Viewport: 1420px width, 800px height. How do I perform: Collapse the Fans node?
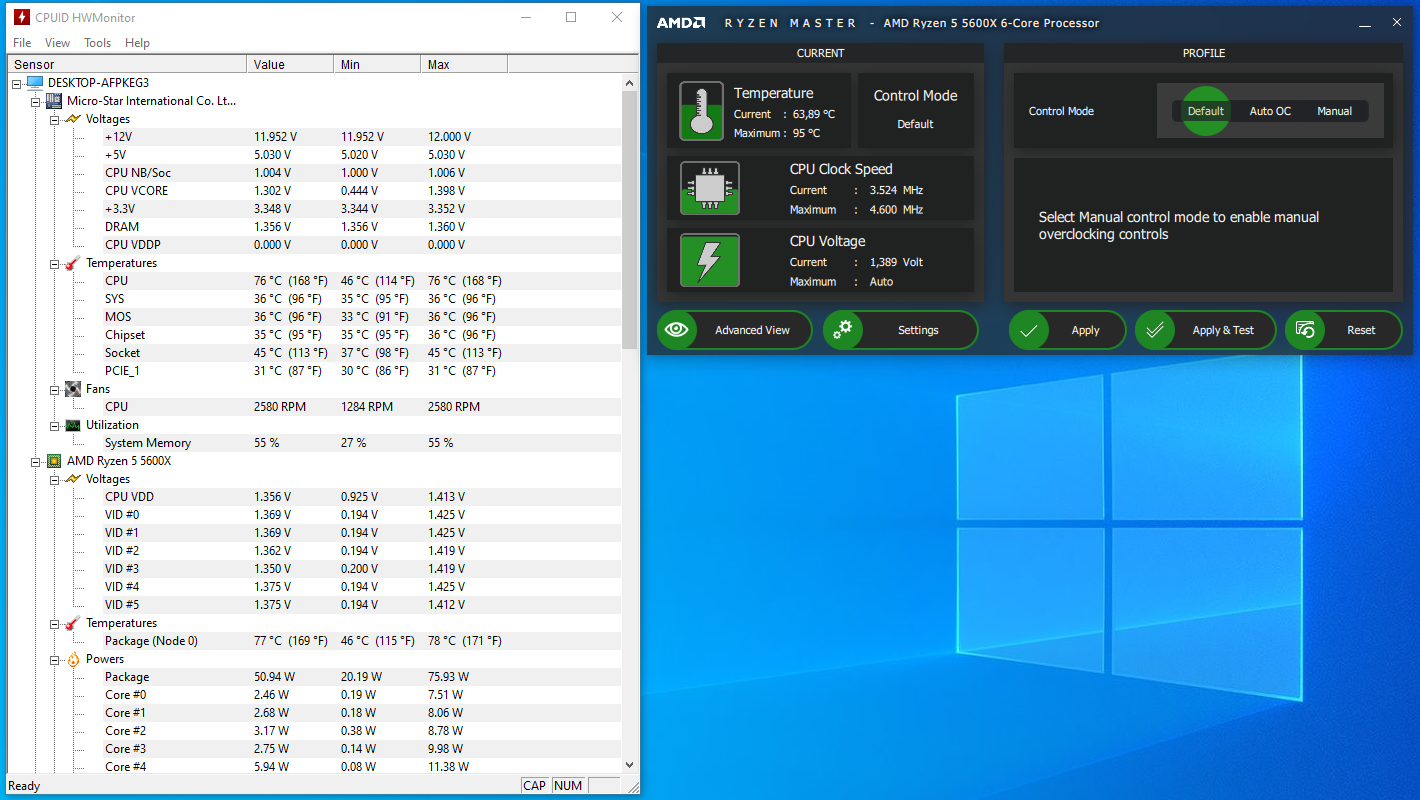(55, 389)
